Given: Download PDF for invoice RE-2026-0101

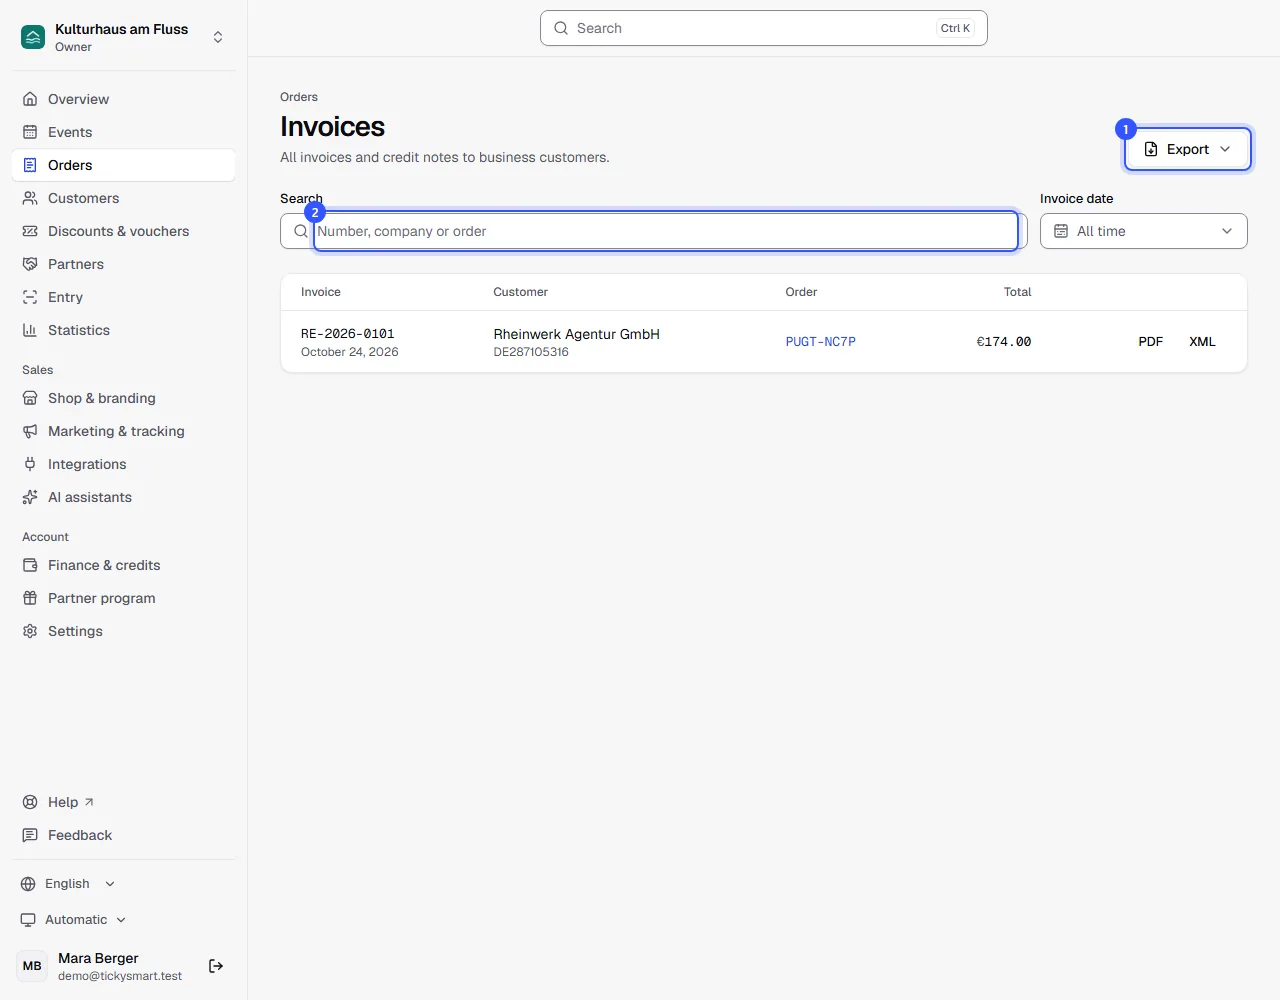Looking at the screenshot, I should [x=1150, y=342].
